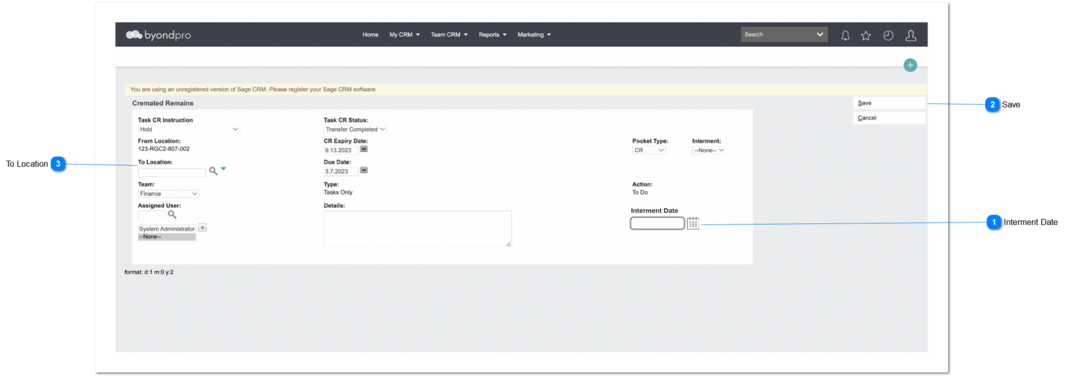Click the Interment Date input field
The width and height of the screenshot is (1066, 377).
pos(657,223)
